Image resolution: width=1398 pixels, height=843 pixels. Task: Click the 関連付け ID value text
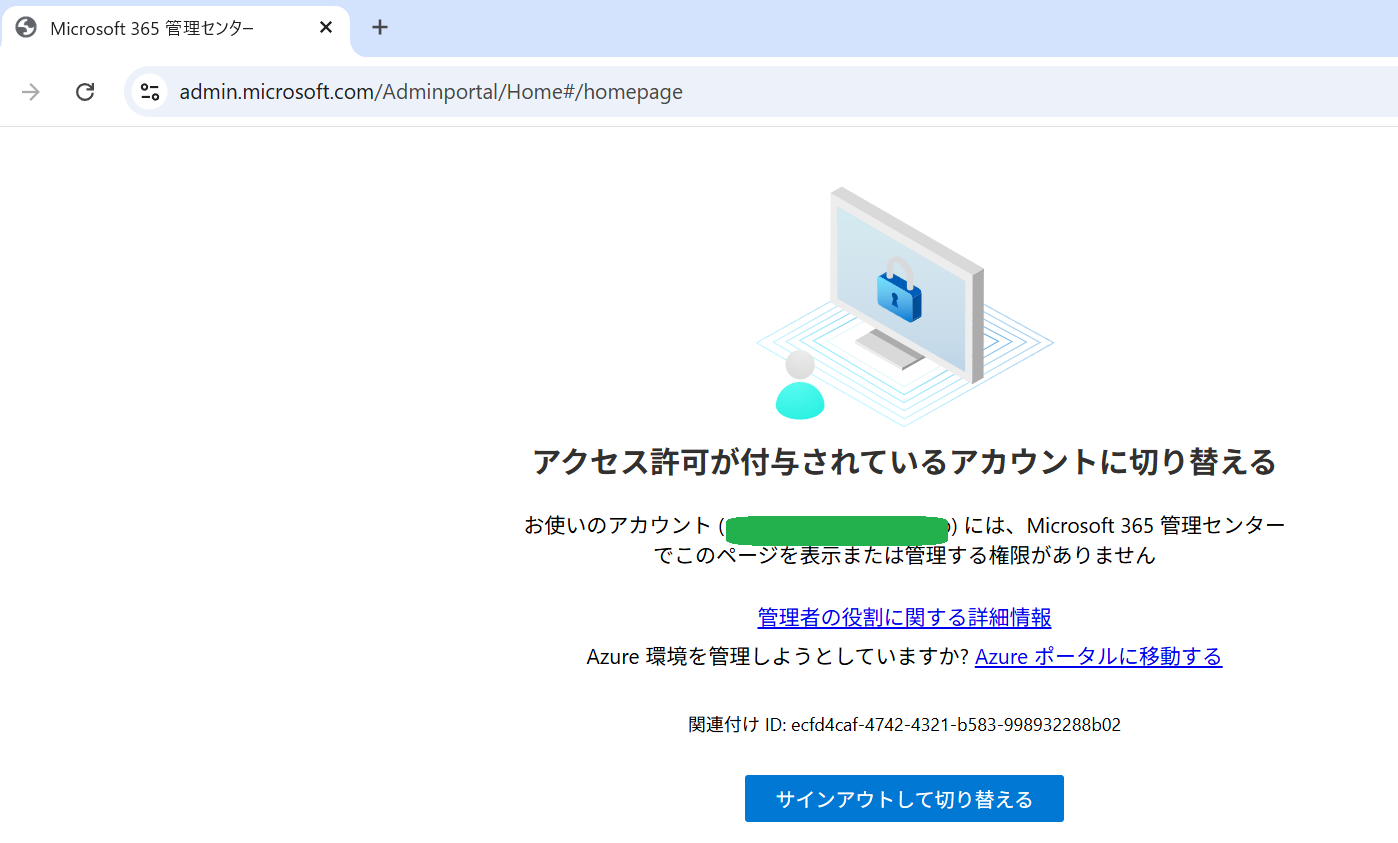pyautogui.click(x=955, y=725)
